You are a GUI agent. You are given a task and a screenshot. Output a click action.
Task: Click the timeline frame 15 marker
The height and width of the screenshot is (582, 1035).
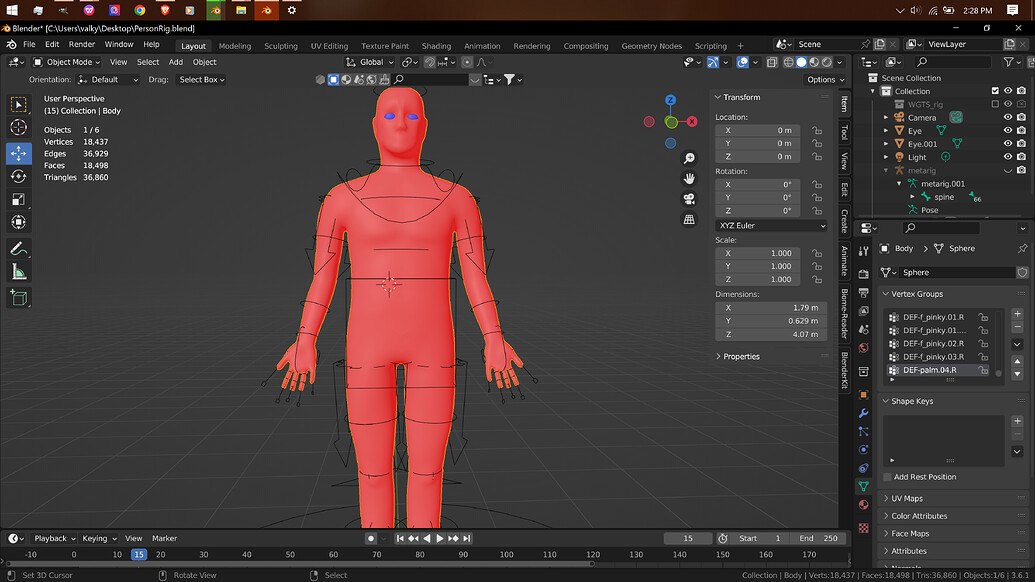139,555
